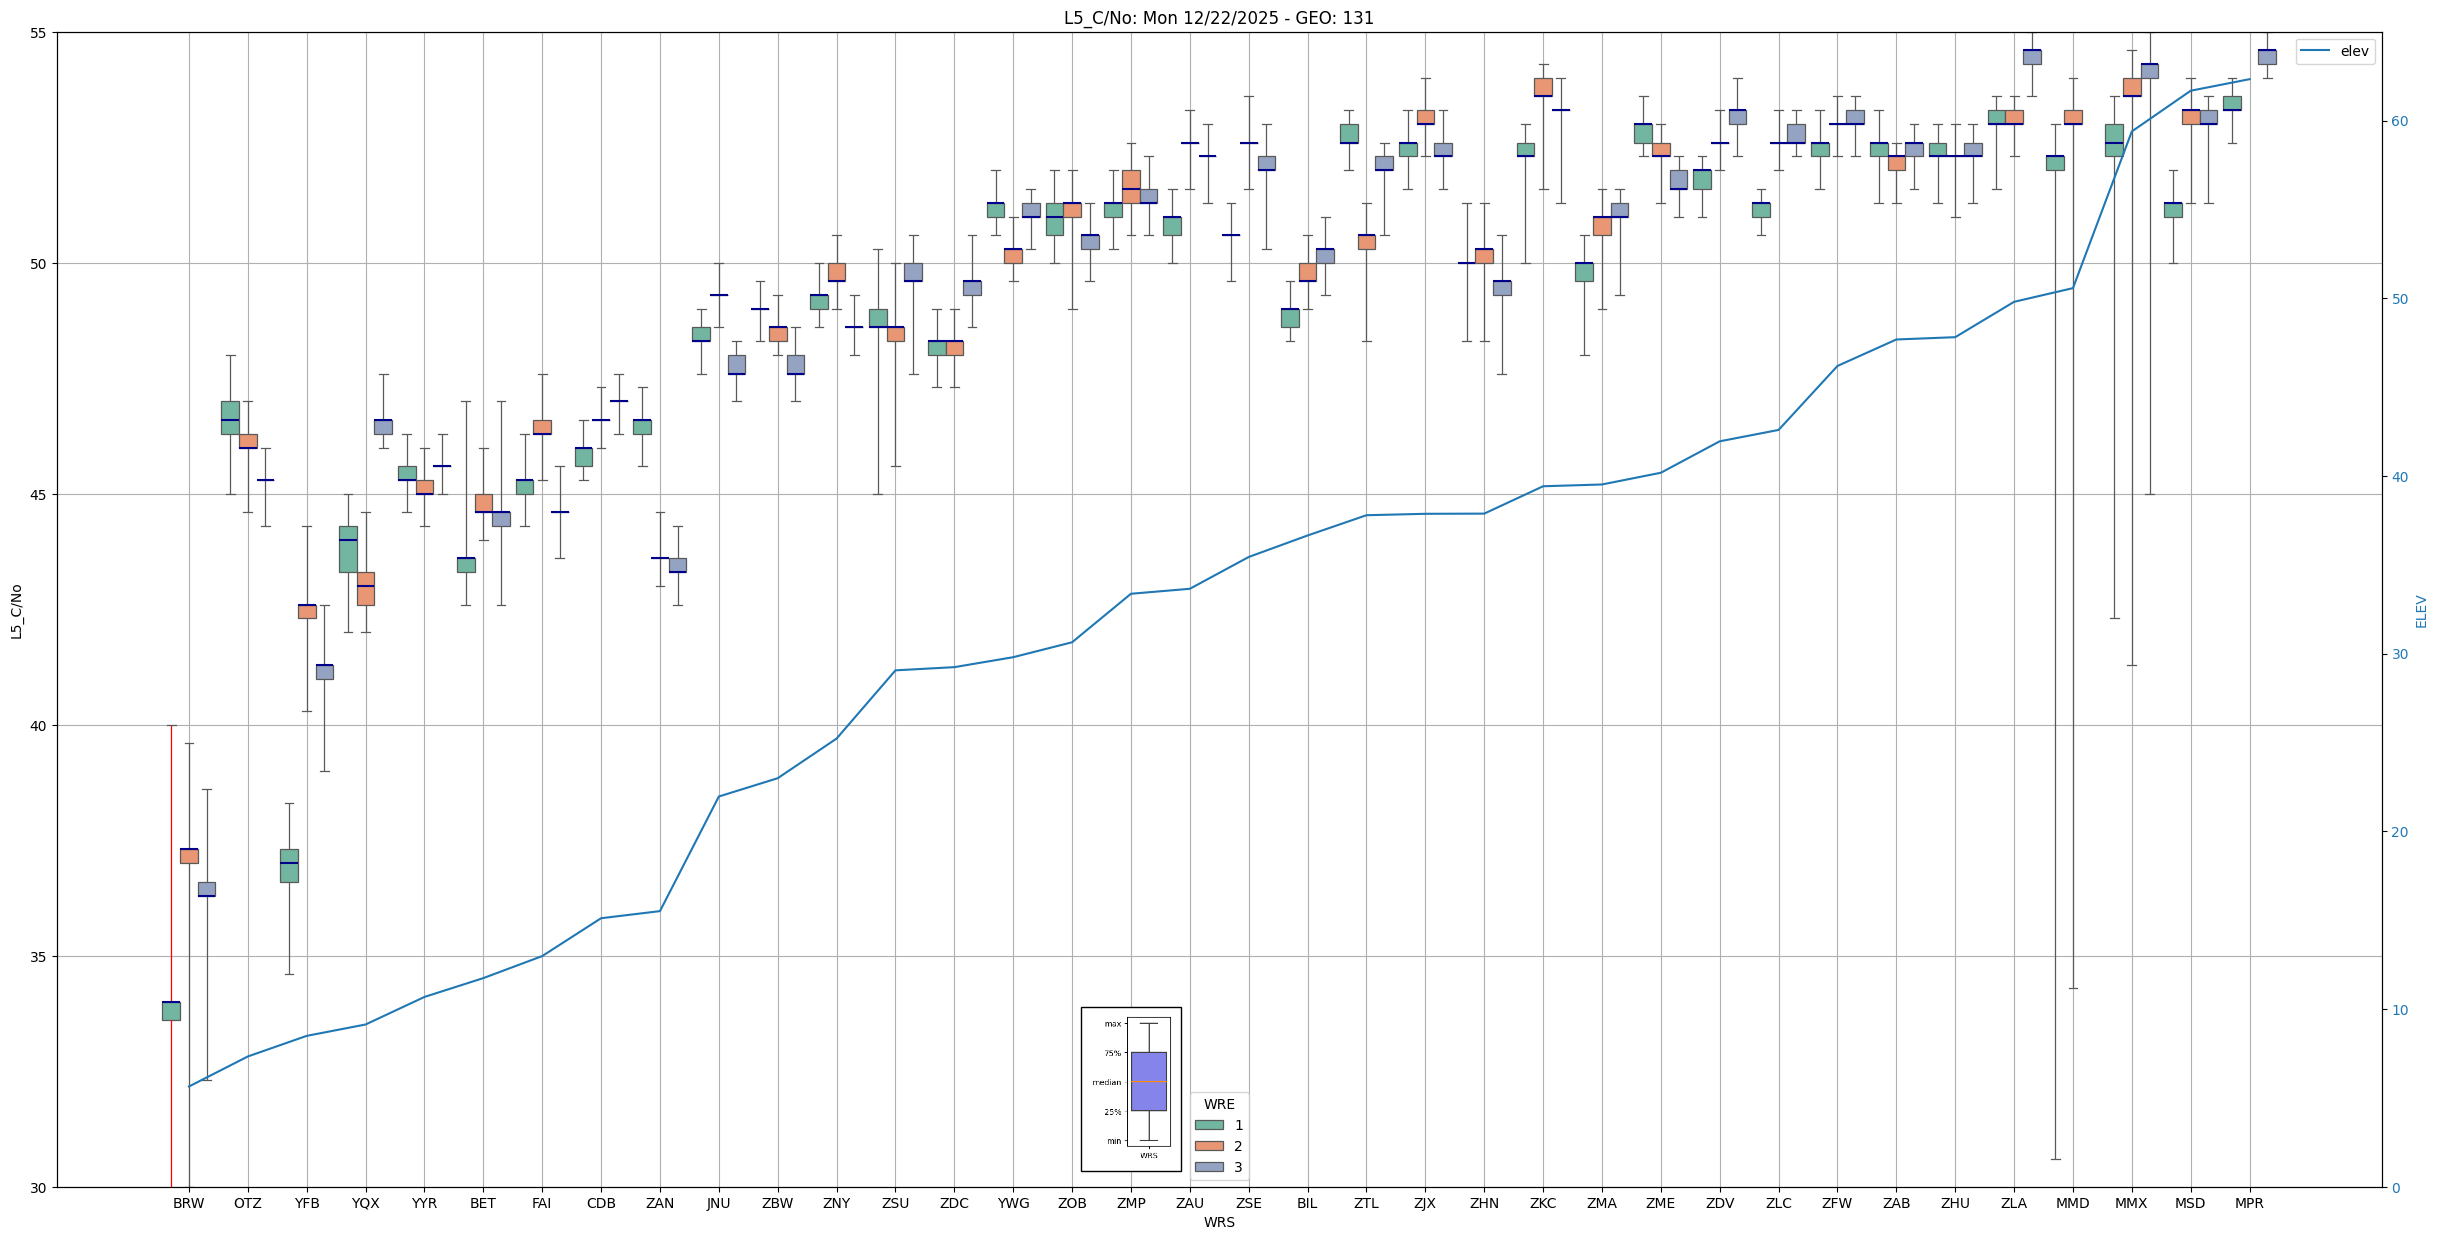Click the elev legend entry
Screen dimensions: 2438x1240
[2354, 52]
